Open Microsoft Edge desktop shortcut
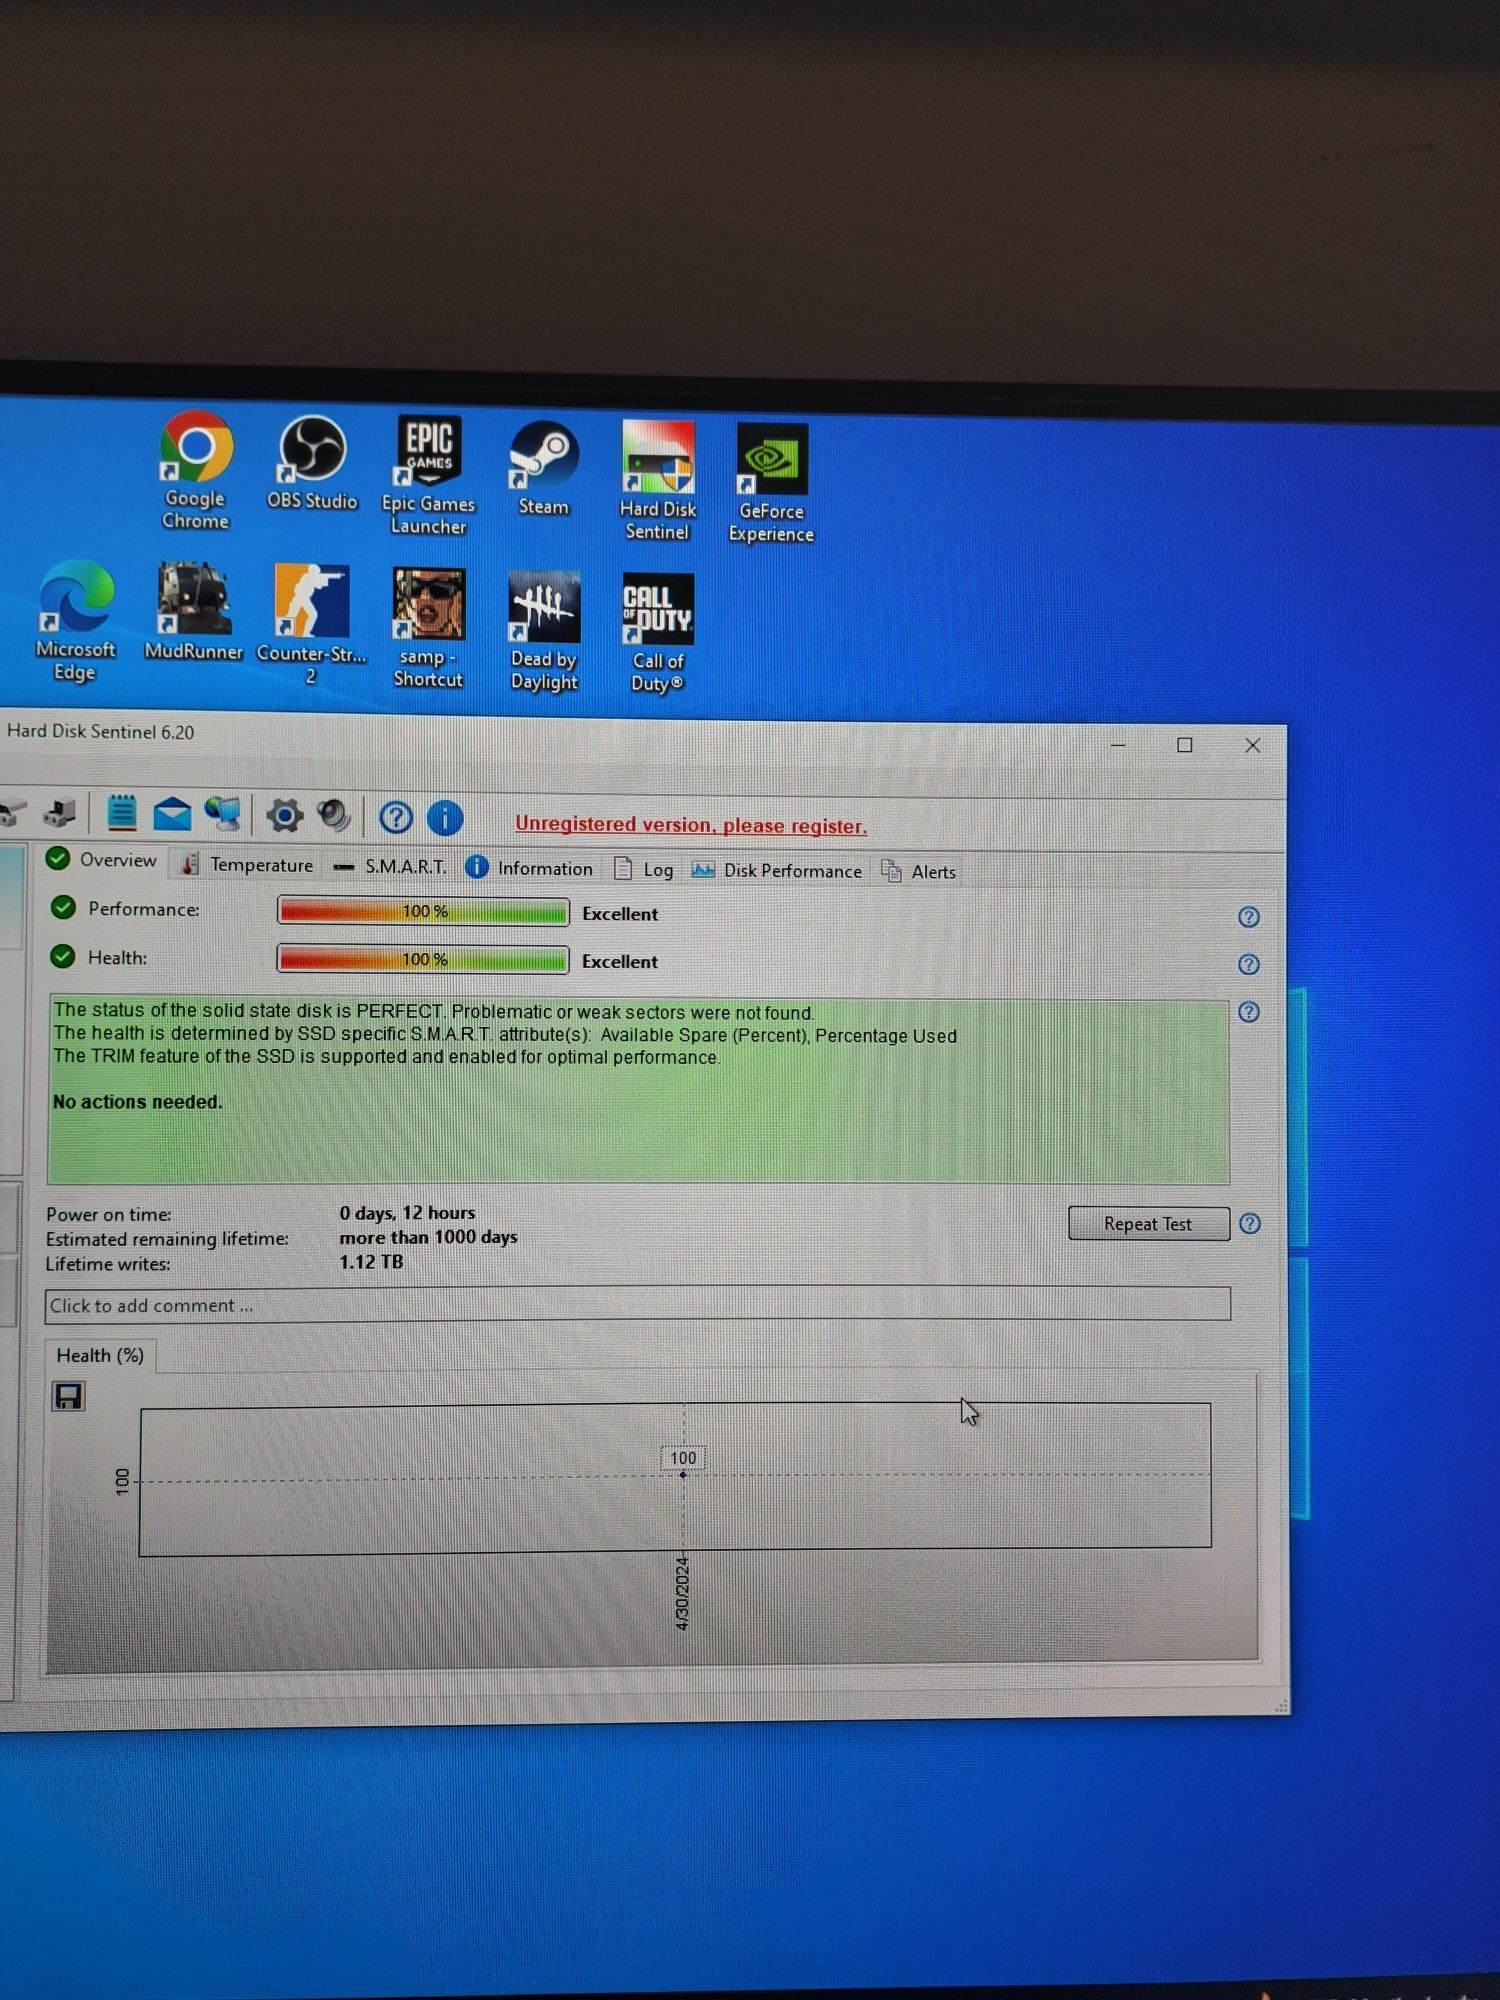This screenshot has width=1500, height=2000. pyautogui.click(x=76, y=622)
